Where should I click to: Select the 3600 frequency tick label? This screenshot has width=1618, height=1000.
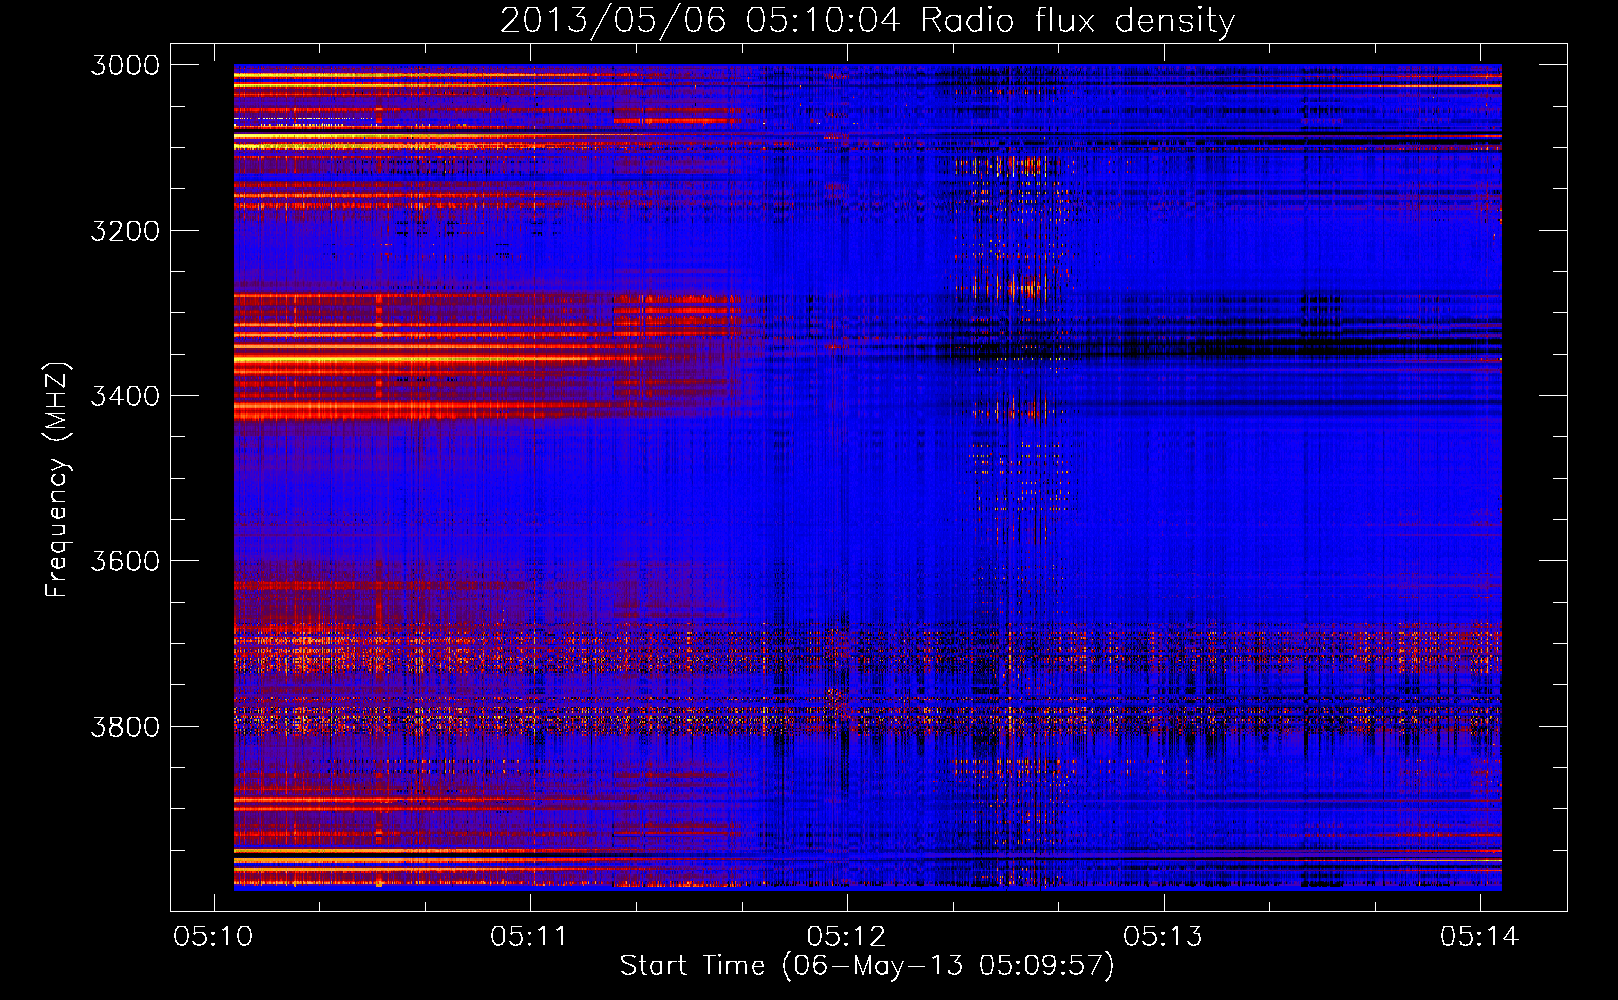125,561
